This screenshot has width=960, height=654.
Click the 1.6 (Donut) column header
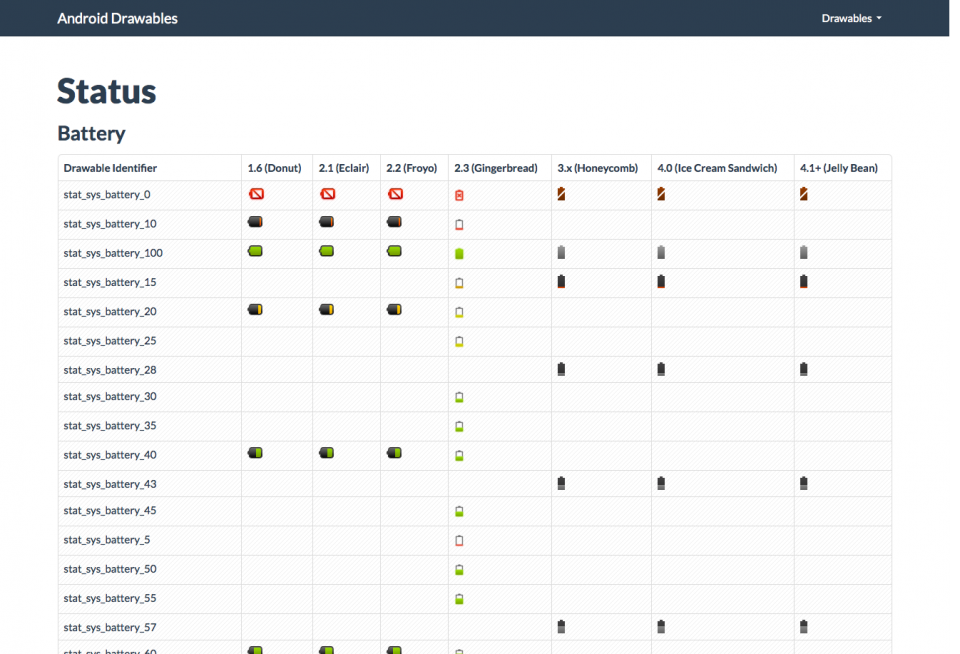tap(274, 168)
